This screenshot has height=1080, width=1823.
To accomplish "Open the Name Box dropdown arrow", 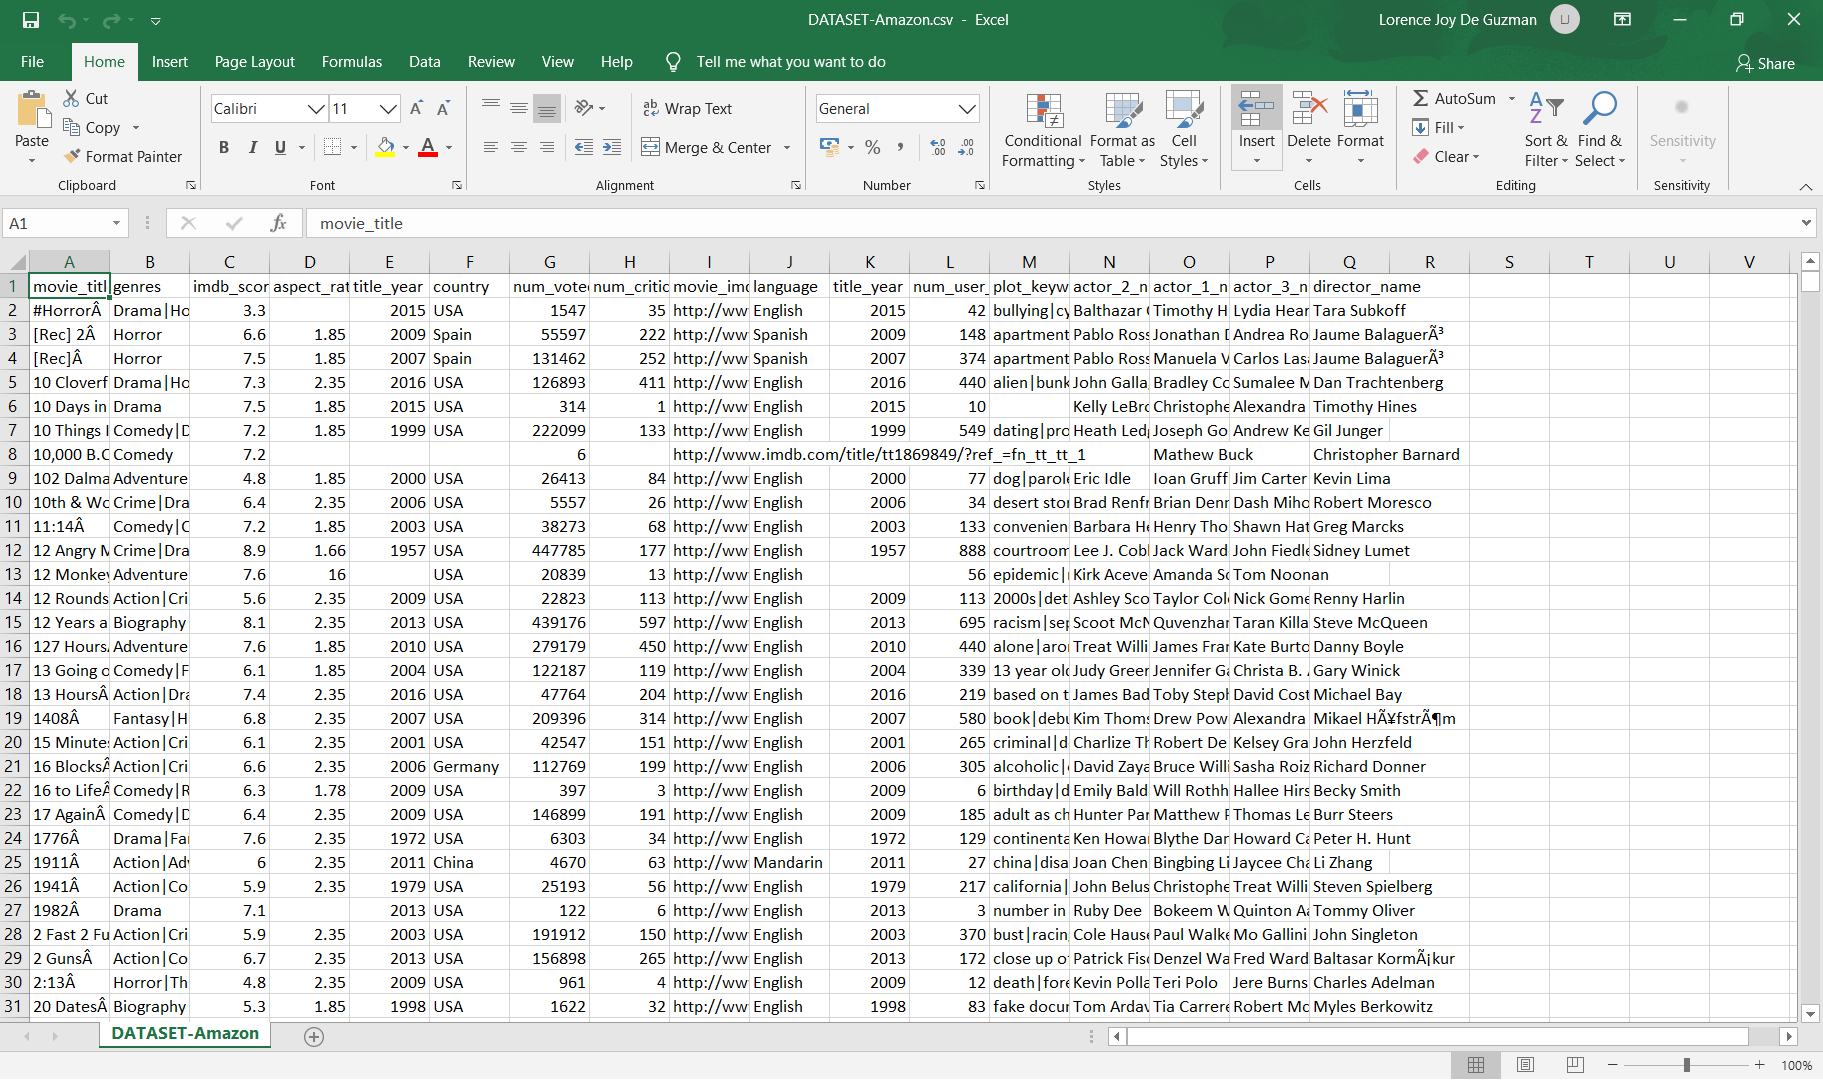I will click(116, 223).
